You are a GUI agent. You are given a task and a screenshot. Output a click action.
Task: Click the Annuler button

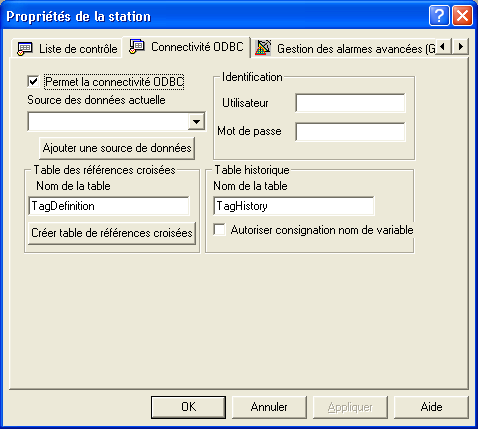pos(269,407)
